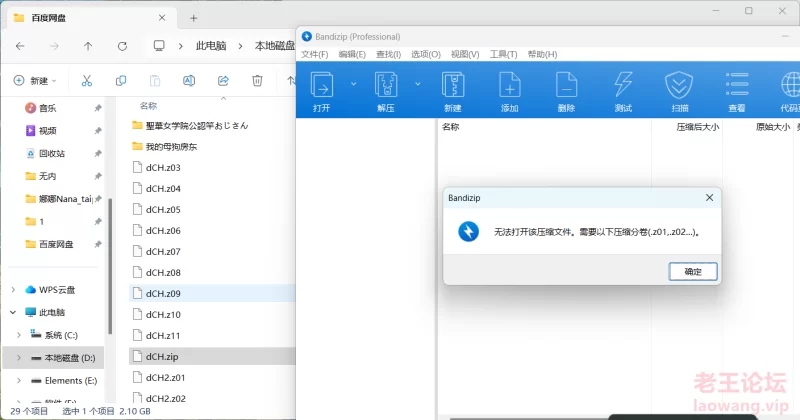Expand Elements (E:) drive node

[x=19, y=381]
